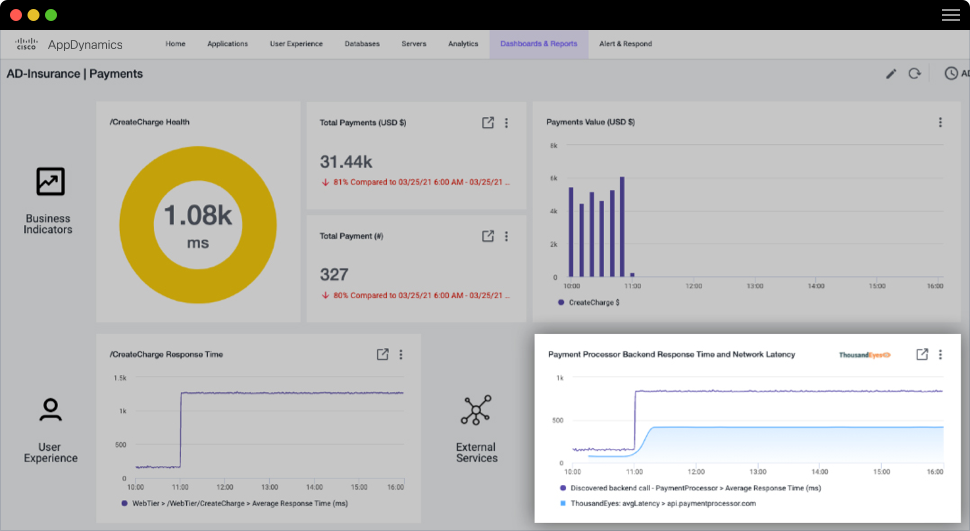
Task: Switch to the Dashboards & Reports tab
Action: click(x=538, y=44)
